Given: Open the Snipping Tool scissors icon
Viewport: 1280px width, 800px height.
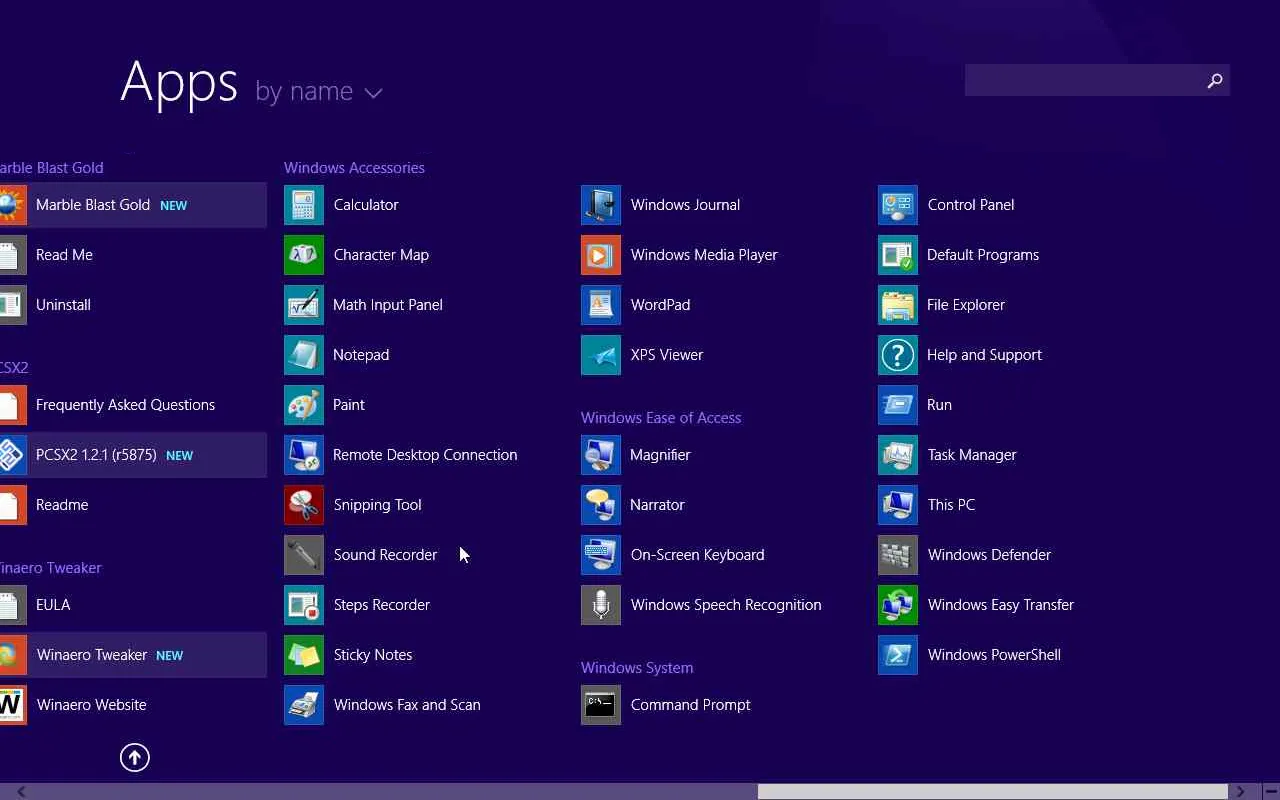Looking at the screenshot, I should (304, 505).
